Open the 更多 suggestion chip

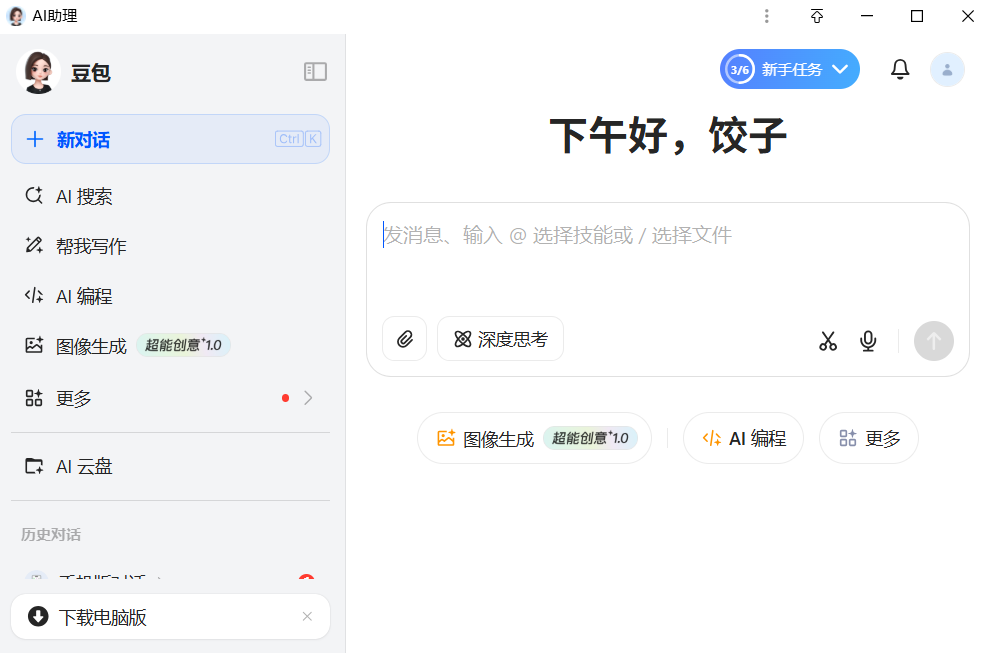(x=869, y=438)
